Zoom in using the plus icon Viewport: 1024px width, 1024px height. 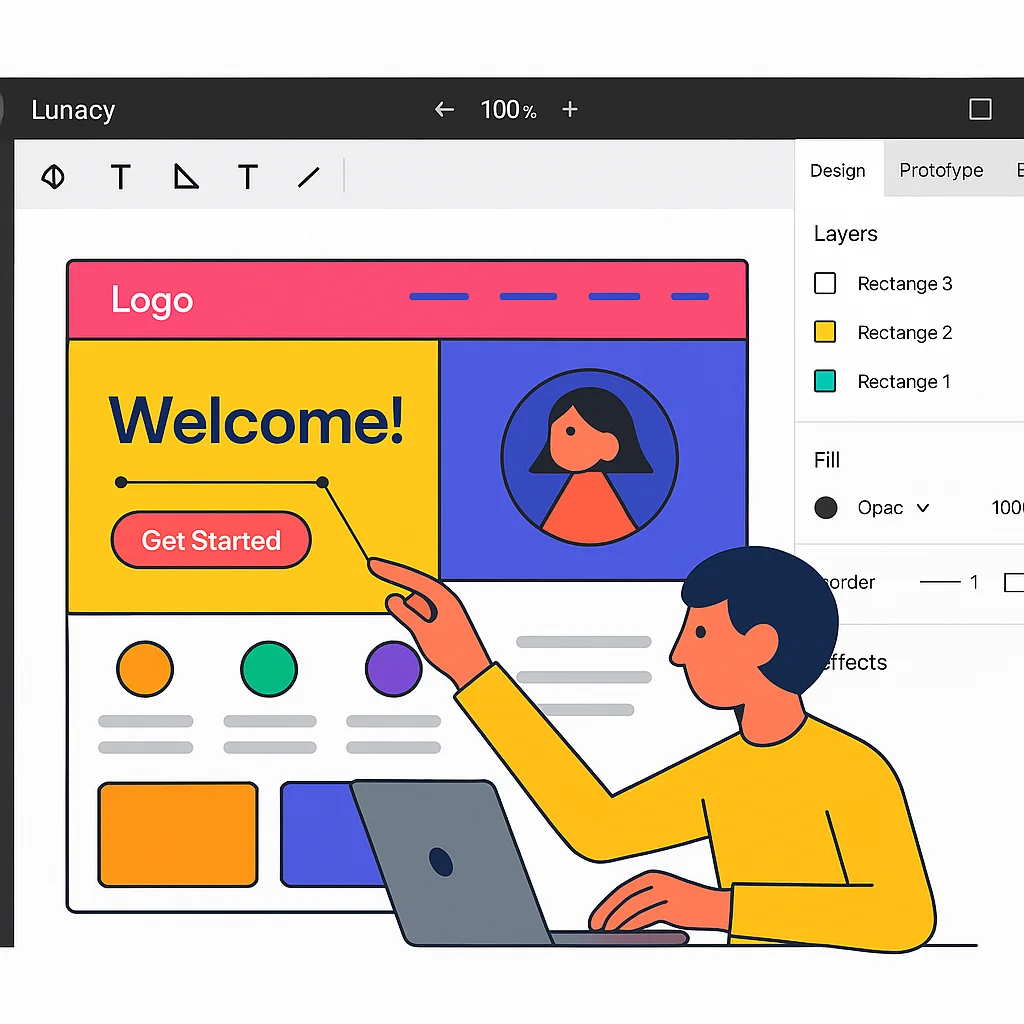pos(569,109)
